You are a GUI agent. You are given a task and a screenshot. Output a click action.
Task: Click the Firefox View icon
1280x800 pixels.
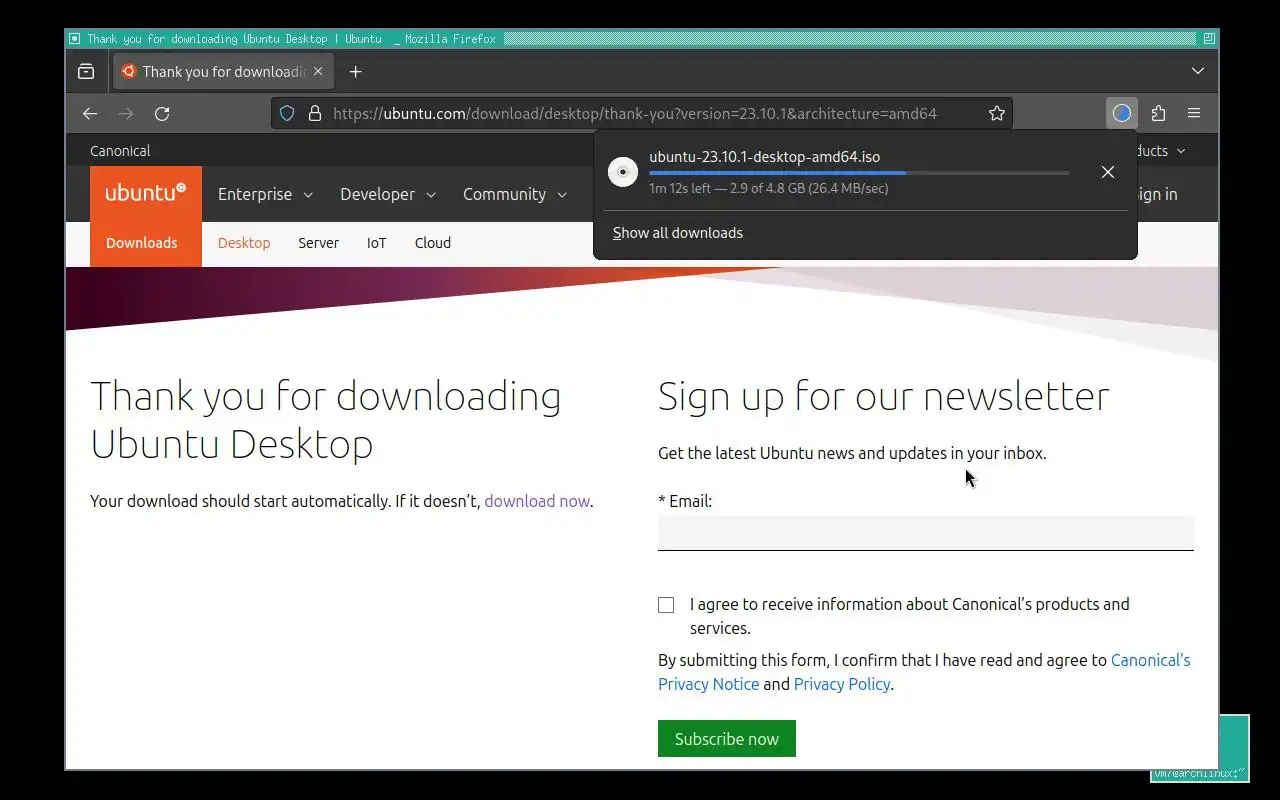click(x=86, y=71)
